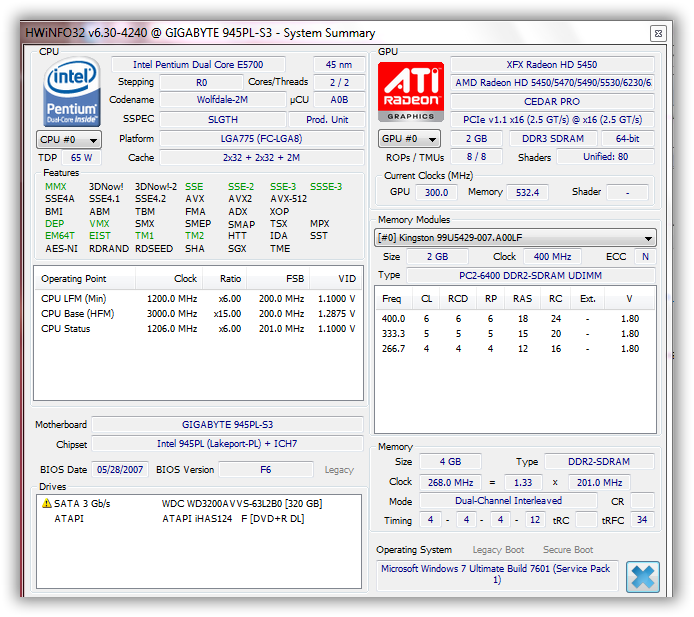Click the ATI Radeon Graphics logo
Viewport: 694px width, 617px height.
(x=411, y=92)
